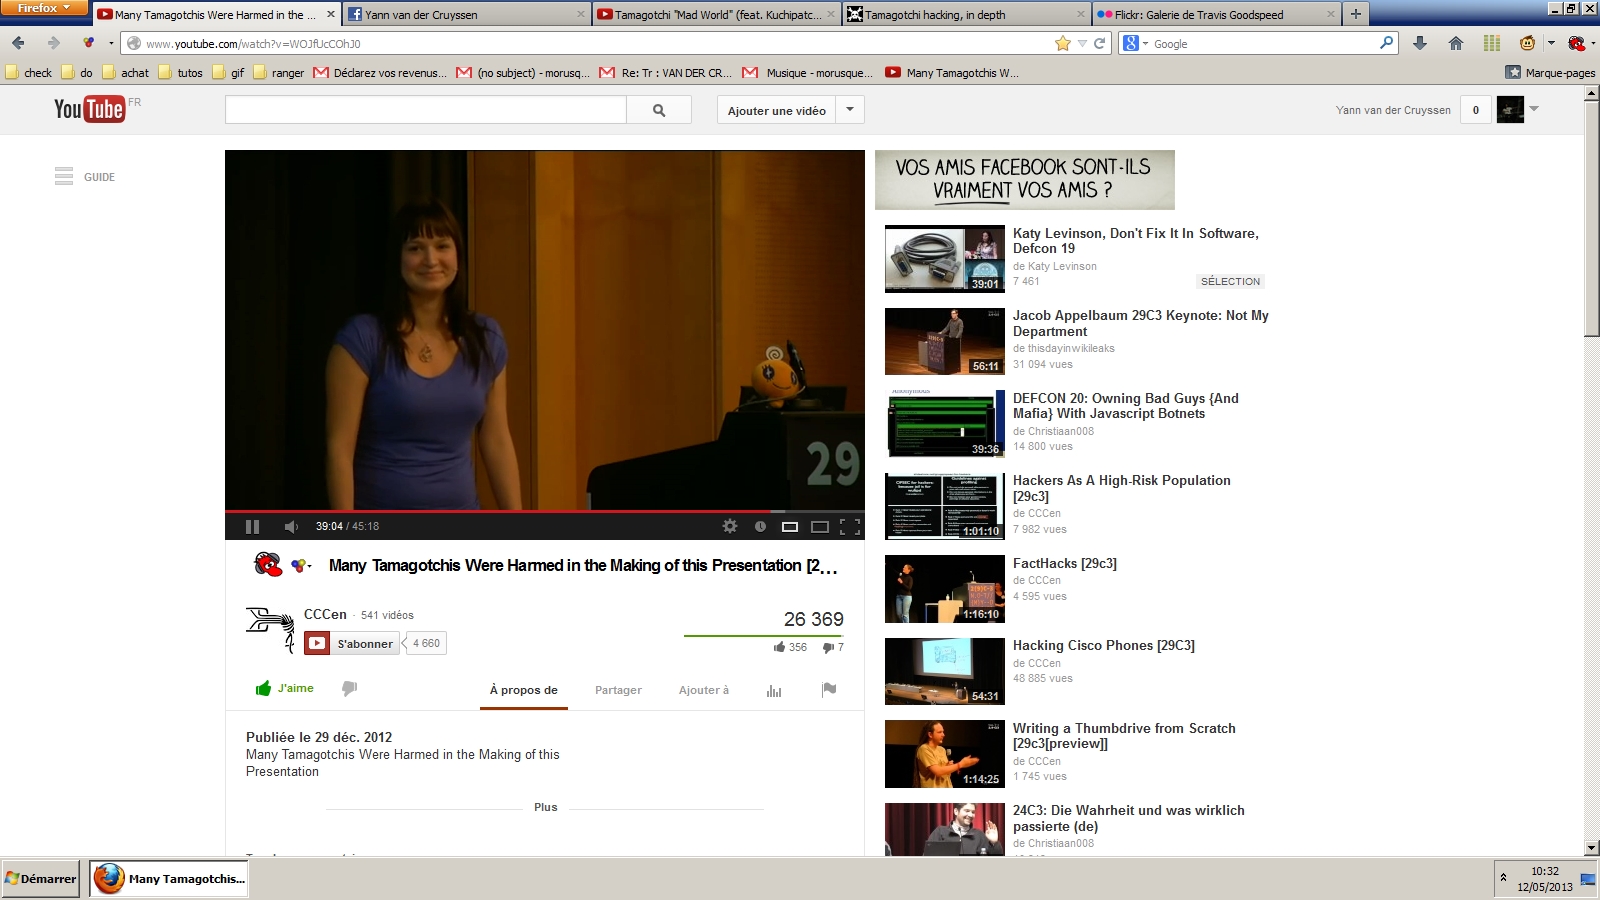The width and height of the screenshot is (1600, 900).
Task: Click the Watch Later clock icon
Action: pyautogui.click(x=760, y=527)
